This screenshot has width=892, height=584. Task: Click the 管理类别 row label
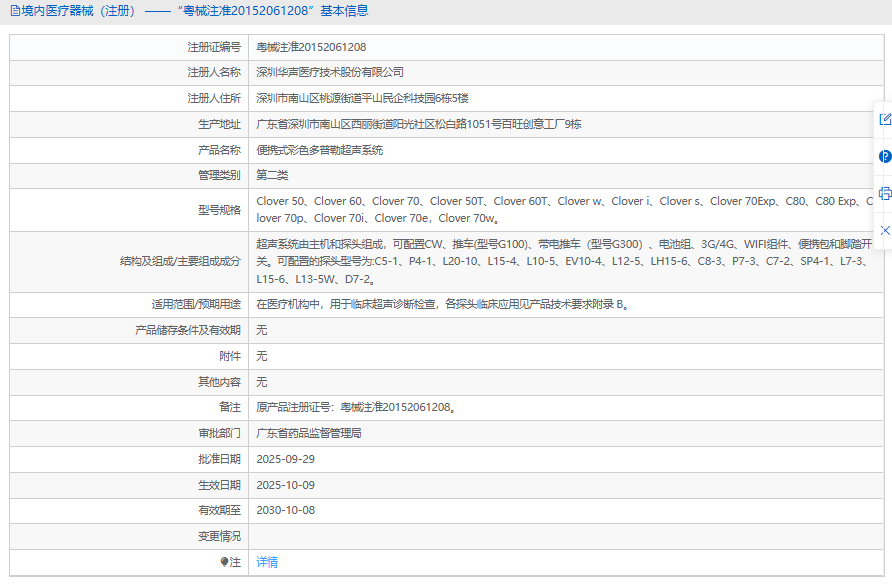220,175
